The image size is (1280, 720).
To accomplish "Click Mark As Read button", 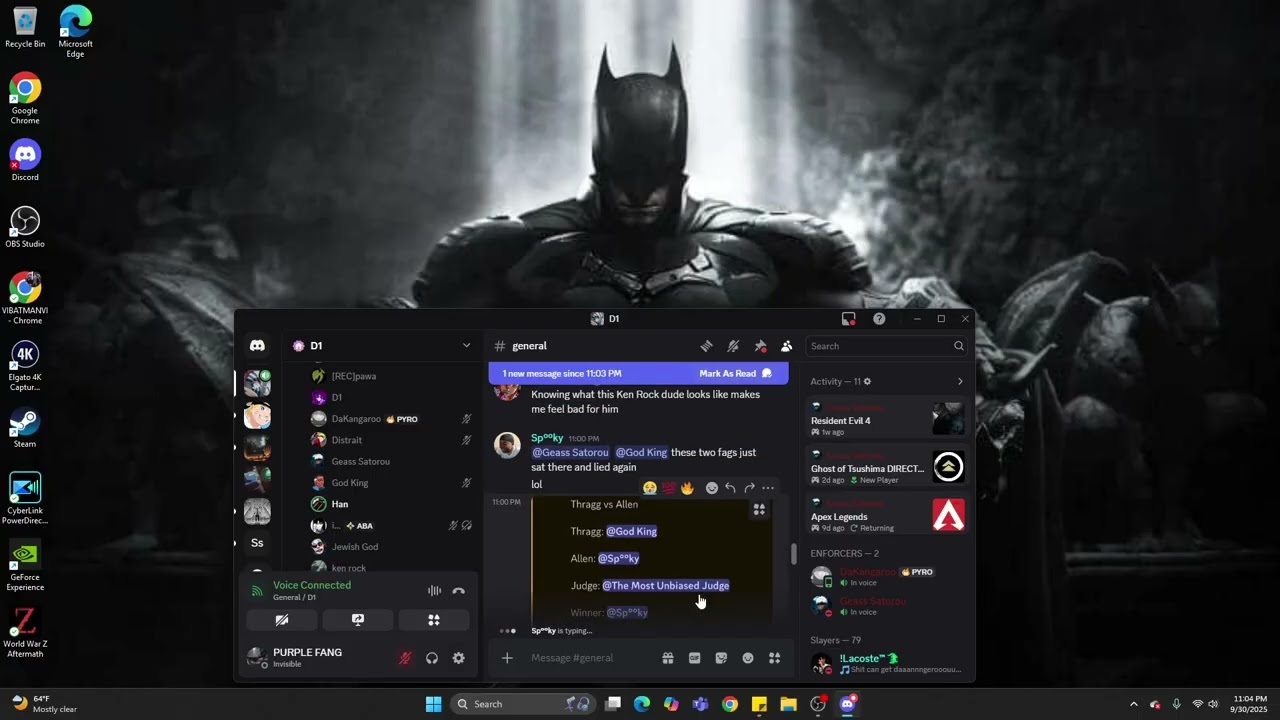I will (x=735, y=373).
